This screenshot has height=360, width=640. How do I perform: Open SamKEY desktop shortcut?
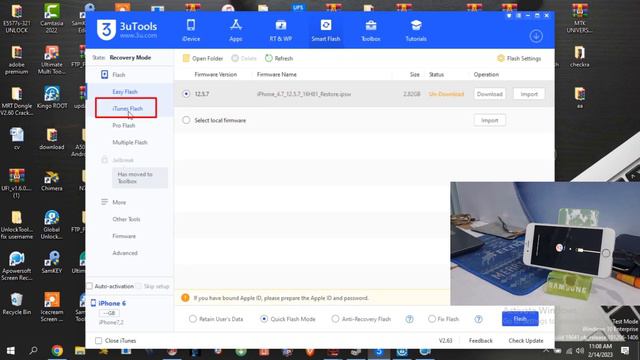click(52, 262)
